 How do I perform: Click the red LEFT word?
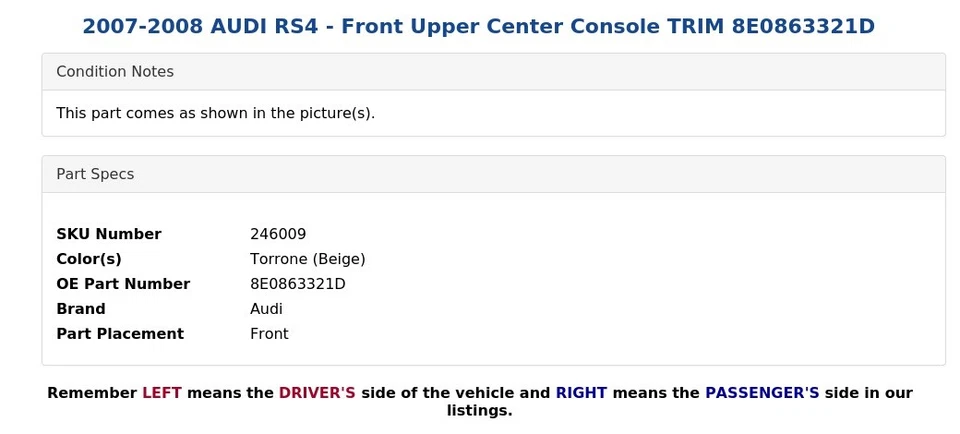(162, 393)
